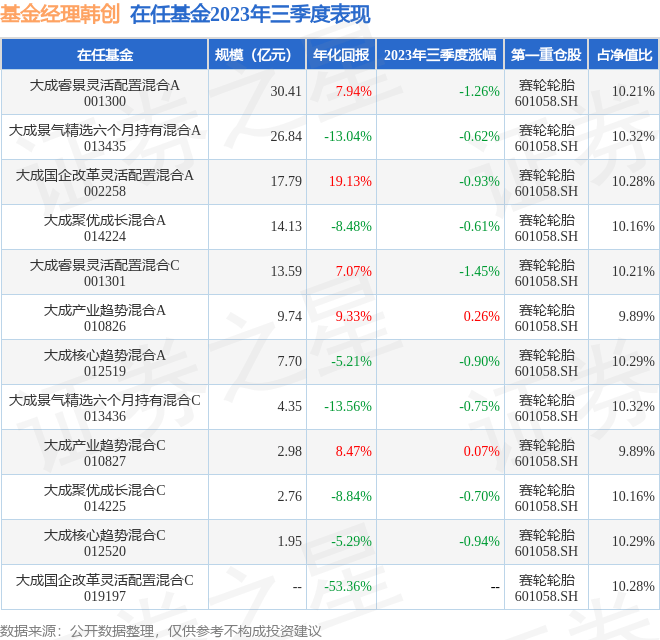Open fund 大成国企改革灵活配置混合A 002258
The height and width of the screenshot is (640, 660).
pyautogui.click(x=105, y=182)
